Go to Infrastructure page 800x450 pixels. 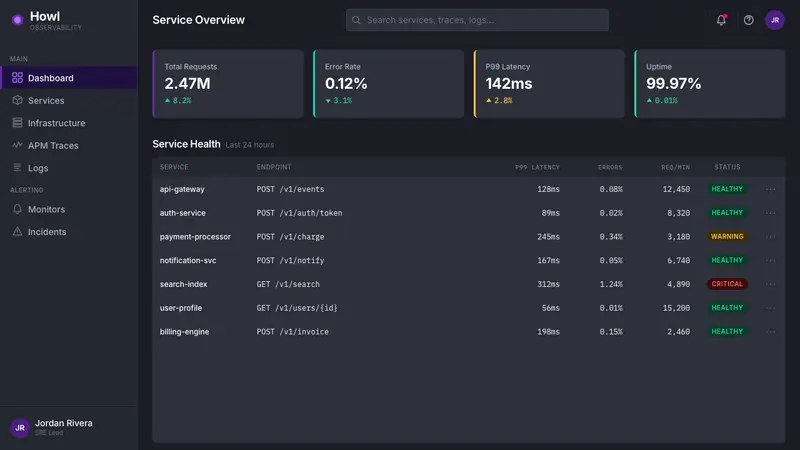(68, 123)
